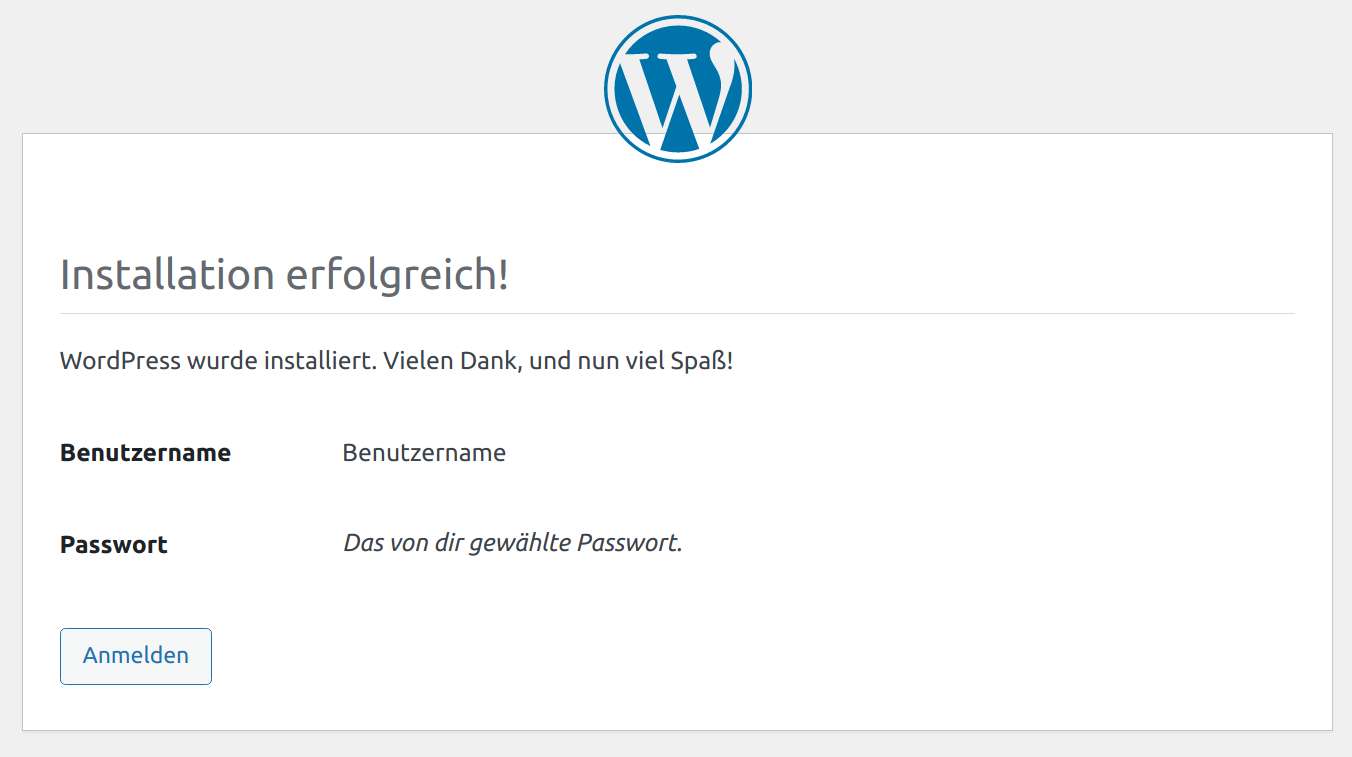
Task: Click the Anmelden login button
Action: pyautogui.click(x=136, y=656)
